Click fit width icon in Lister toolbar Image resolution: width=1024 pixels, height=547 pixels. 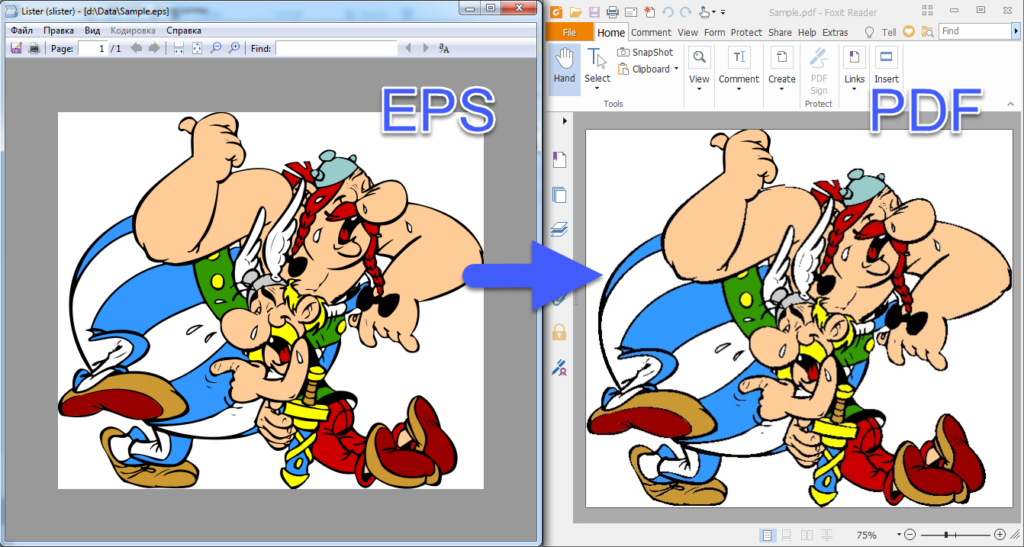[x=178, y=48]
